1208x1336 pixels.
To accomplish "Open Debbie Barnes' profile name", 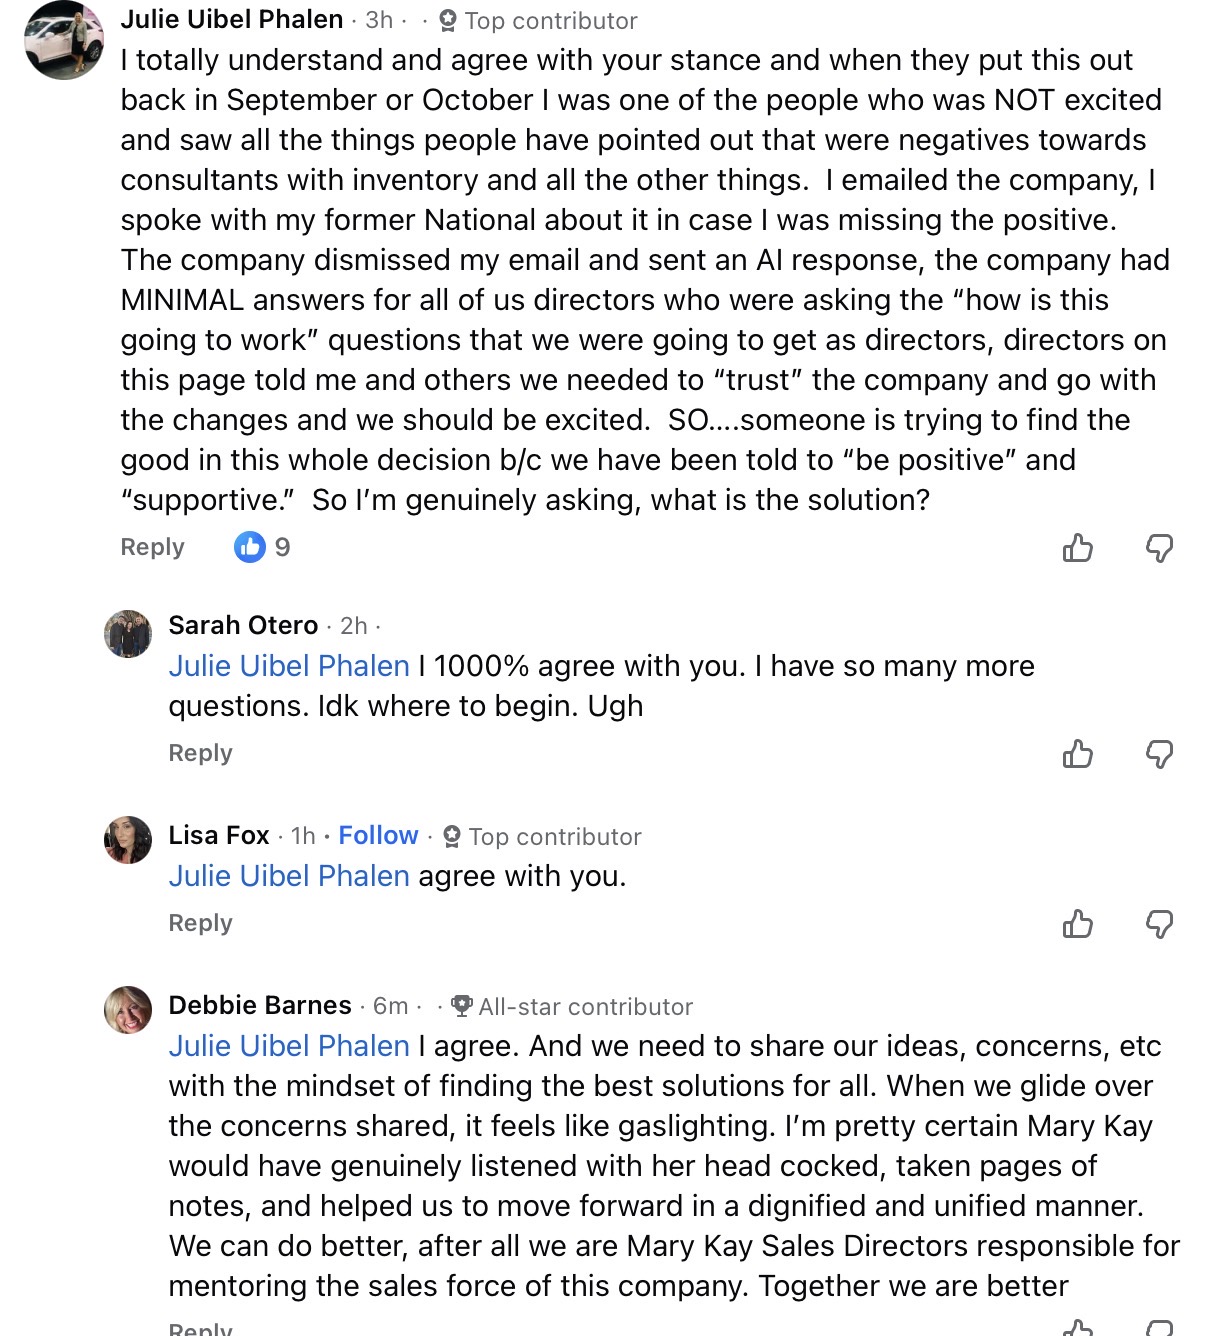I will tap(260, 1005).
